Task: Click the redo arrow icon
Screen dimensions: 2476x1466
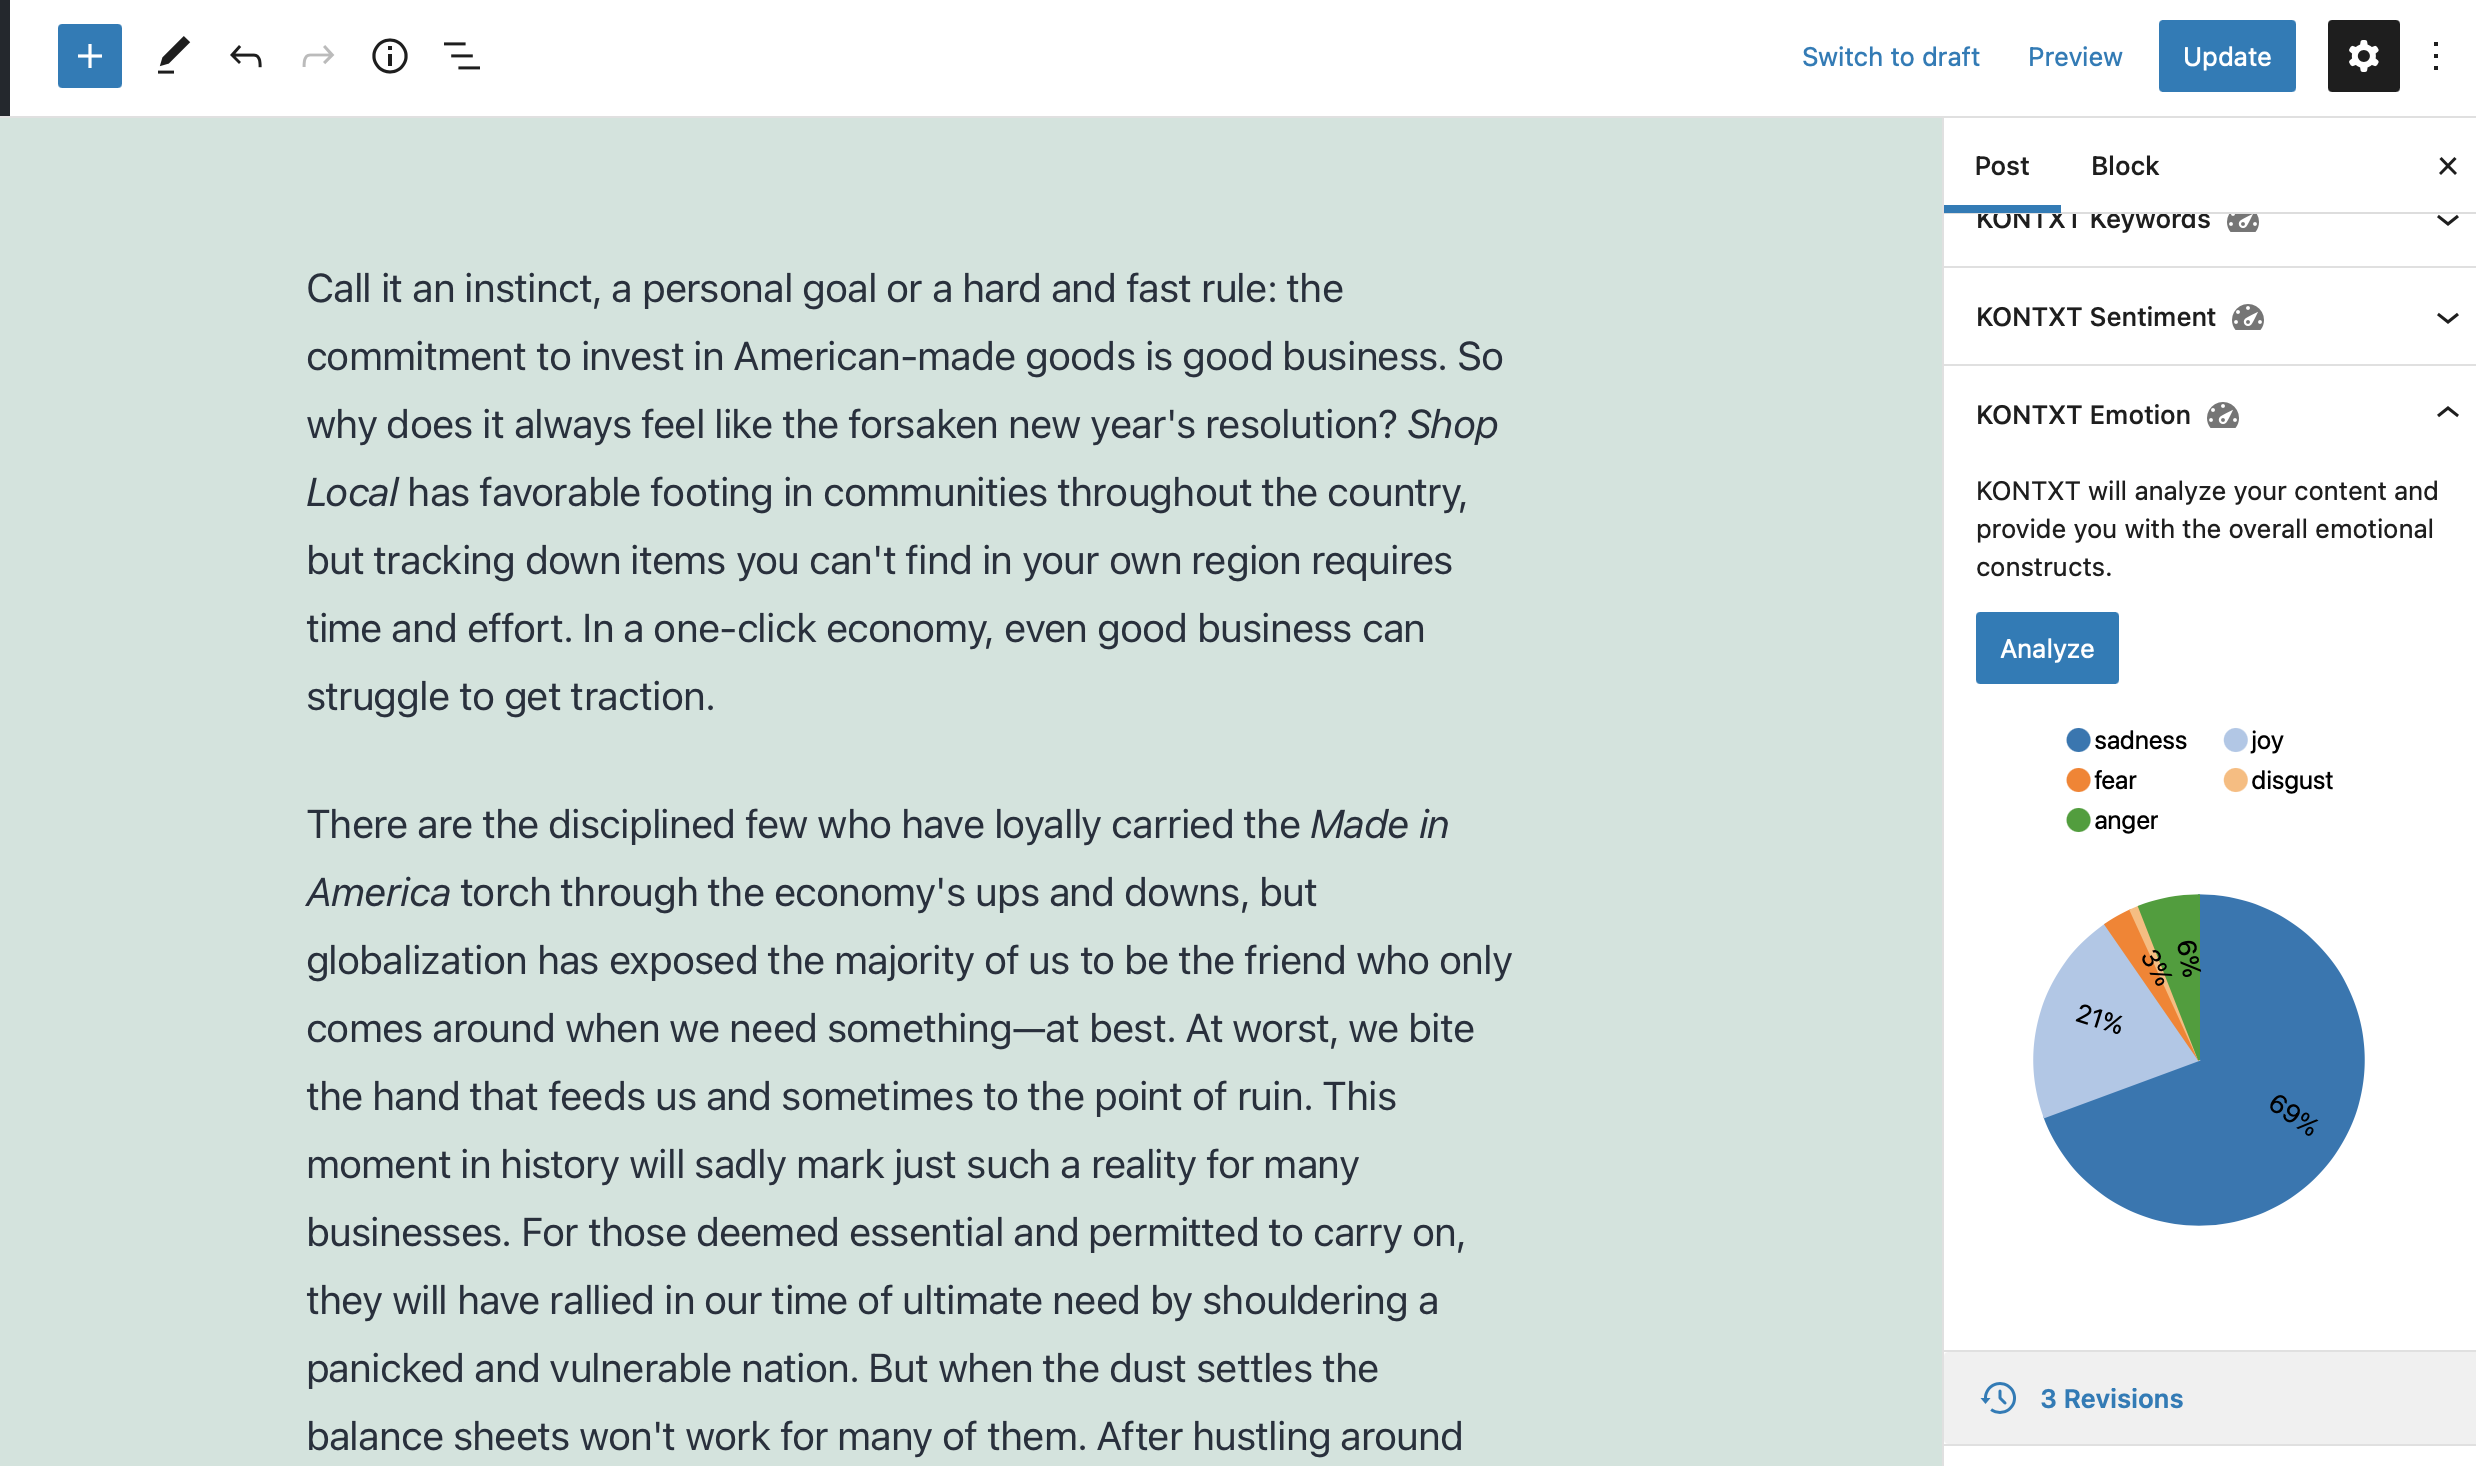Action: pos(318,56)
